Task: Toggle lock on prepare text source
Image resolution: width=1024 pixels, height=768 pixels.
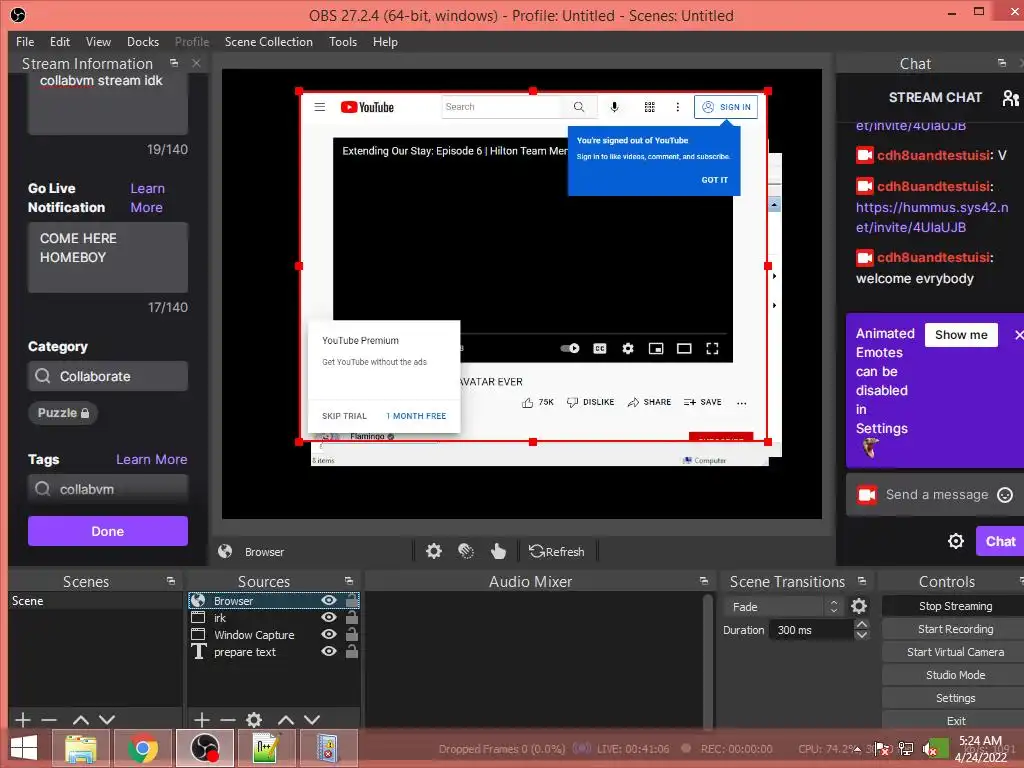Action: tap(351, 650)
